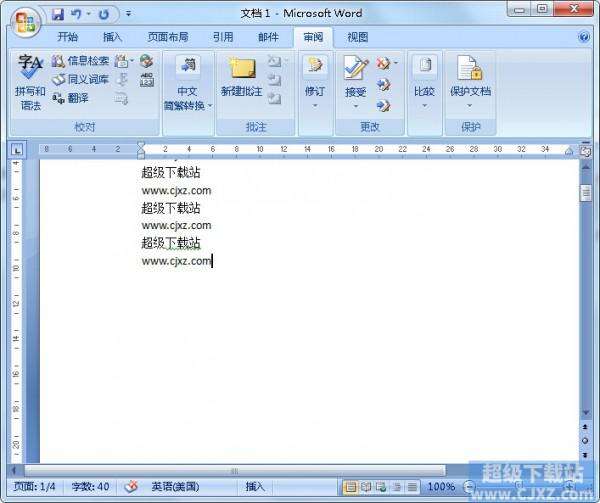This screenshot has height=503, width=600.
Task: Switch to the 开始 tab
Action: [x=67, y=37]
